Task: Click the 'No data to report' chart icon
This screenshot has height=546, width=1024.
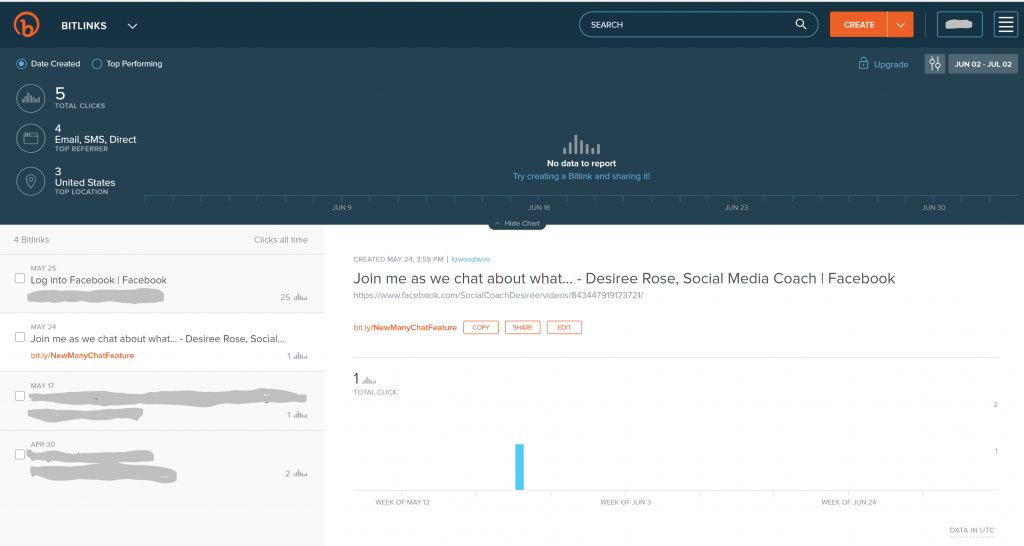Action: (581, 144)
